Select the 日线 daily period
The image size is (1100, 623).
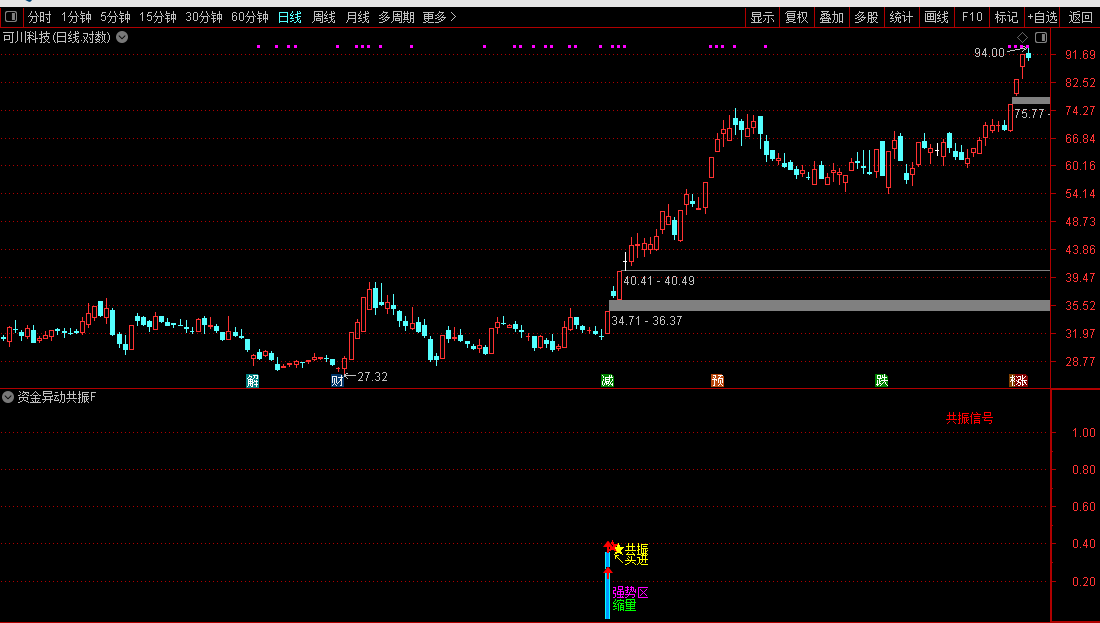pos(290,17)
